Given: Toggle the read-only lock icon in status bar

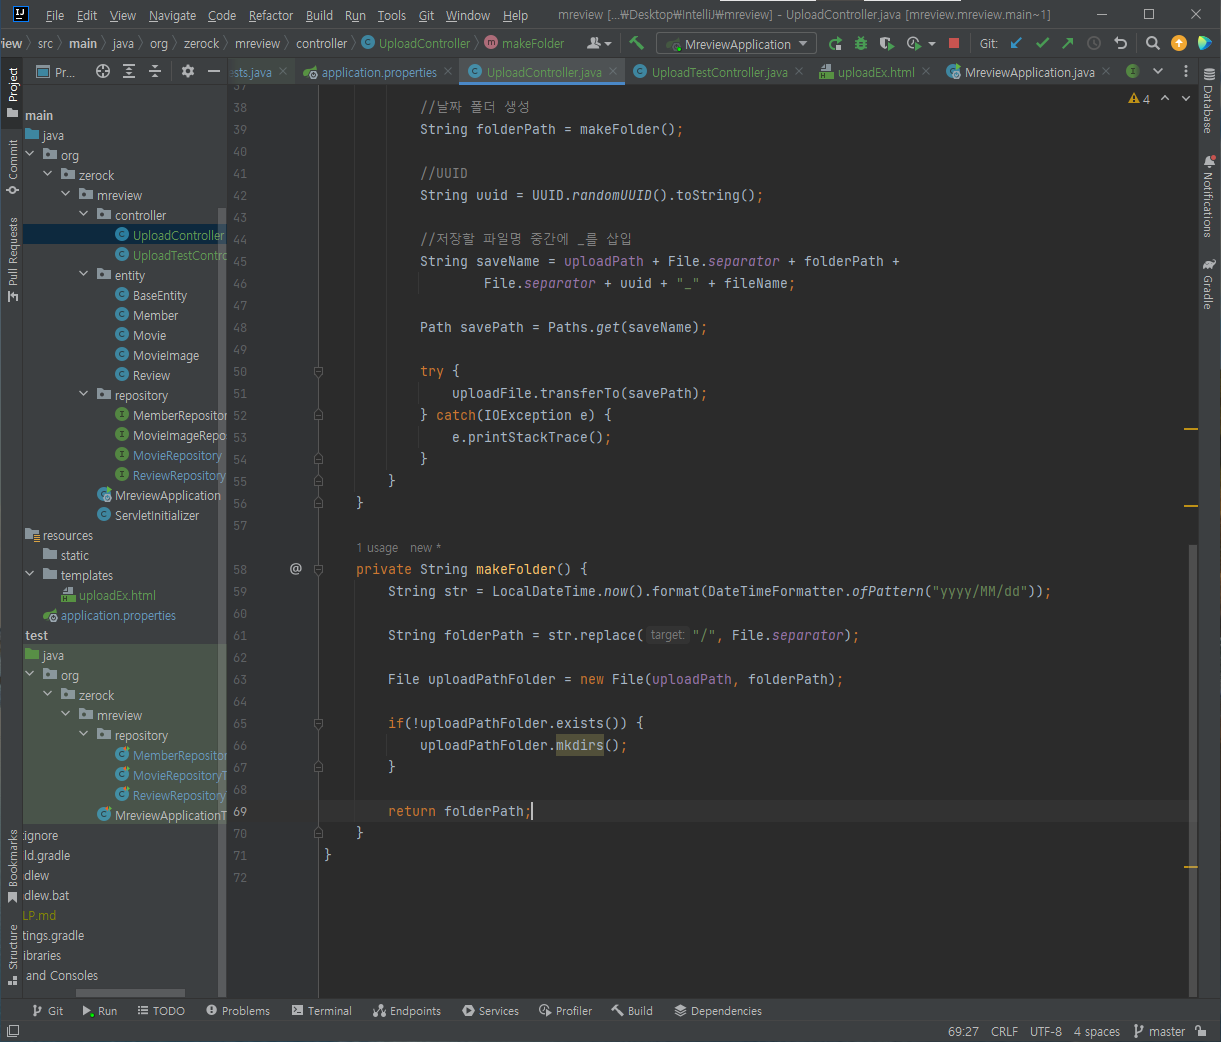Looking at the screenshot, I should click(1201, 1031).
